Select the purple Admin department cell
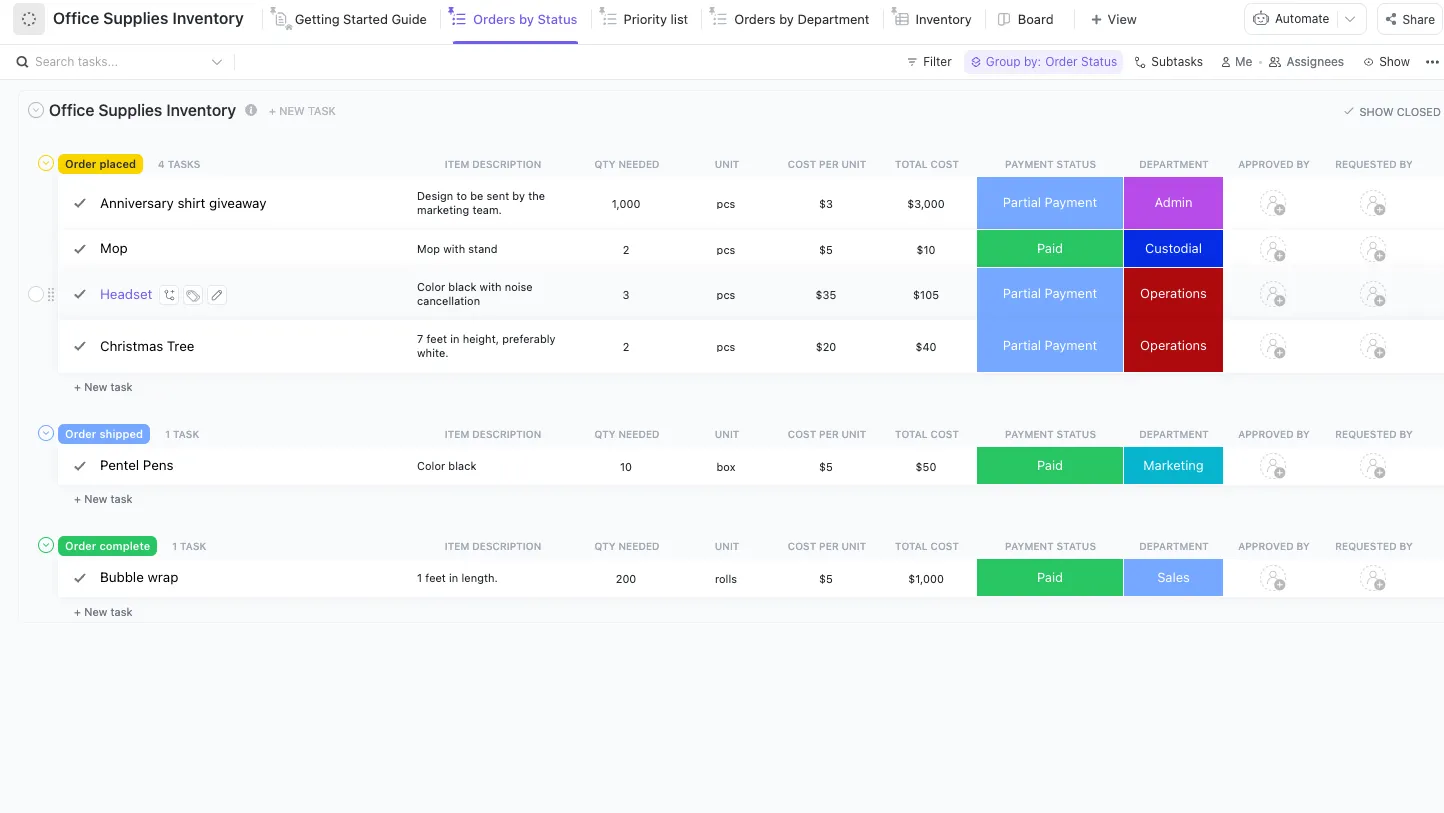Screen dimensions: 1444x813 coord(1173,203)
